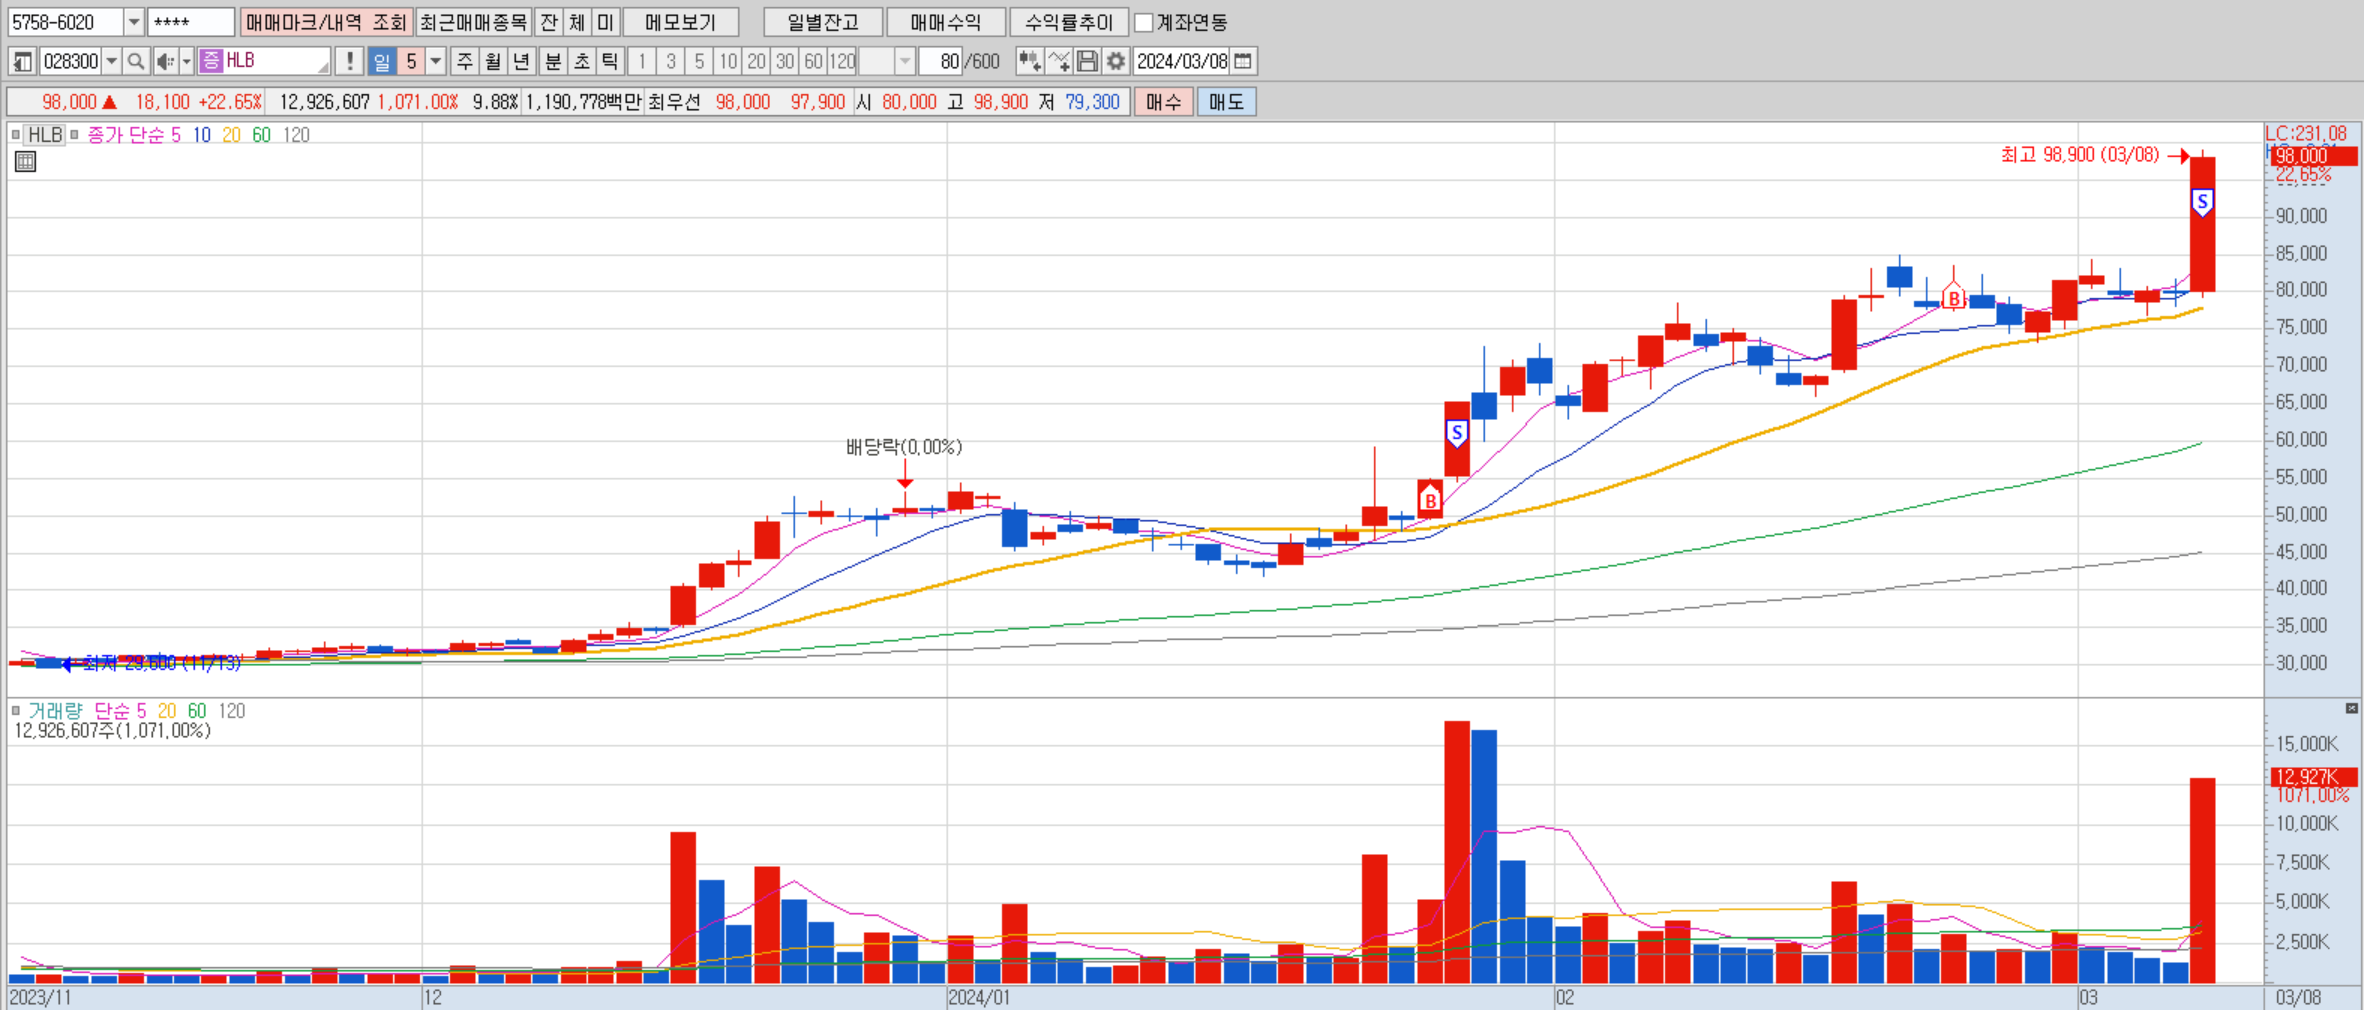Click the account password field
The image size is (2364, 1010).
point(191,22)
